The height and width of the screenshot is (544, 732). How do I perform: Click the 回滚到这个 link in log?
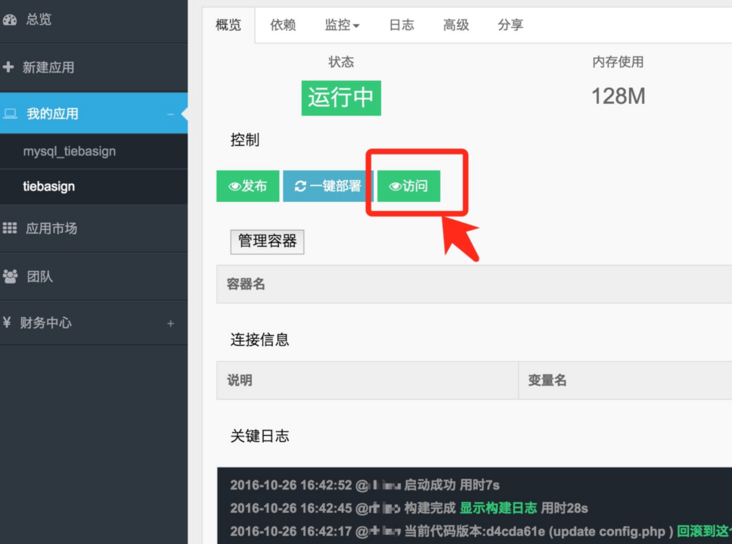(x=704, y=531)
